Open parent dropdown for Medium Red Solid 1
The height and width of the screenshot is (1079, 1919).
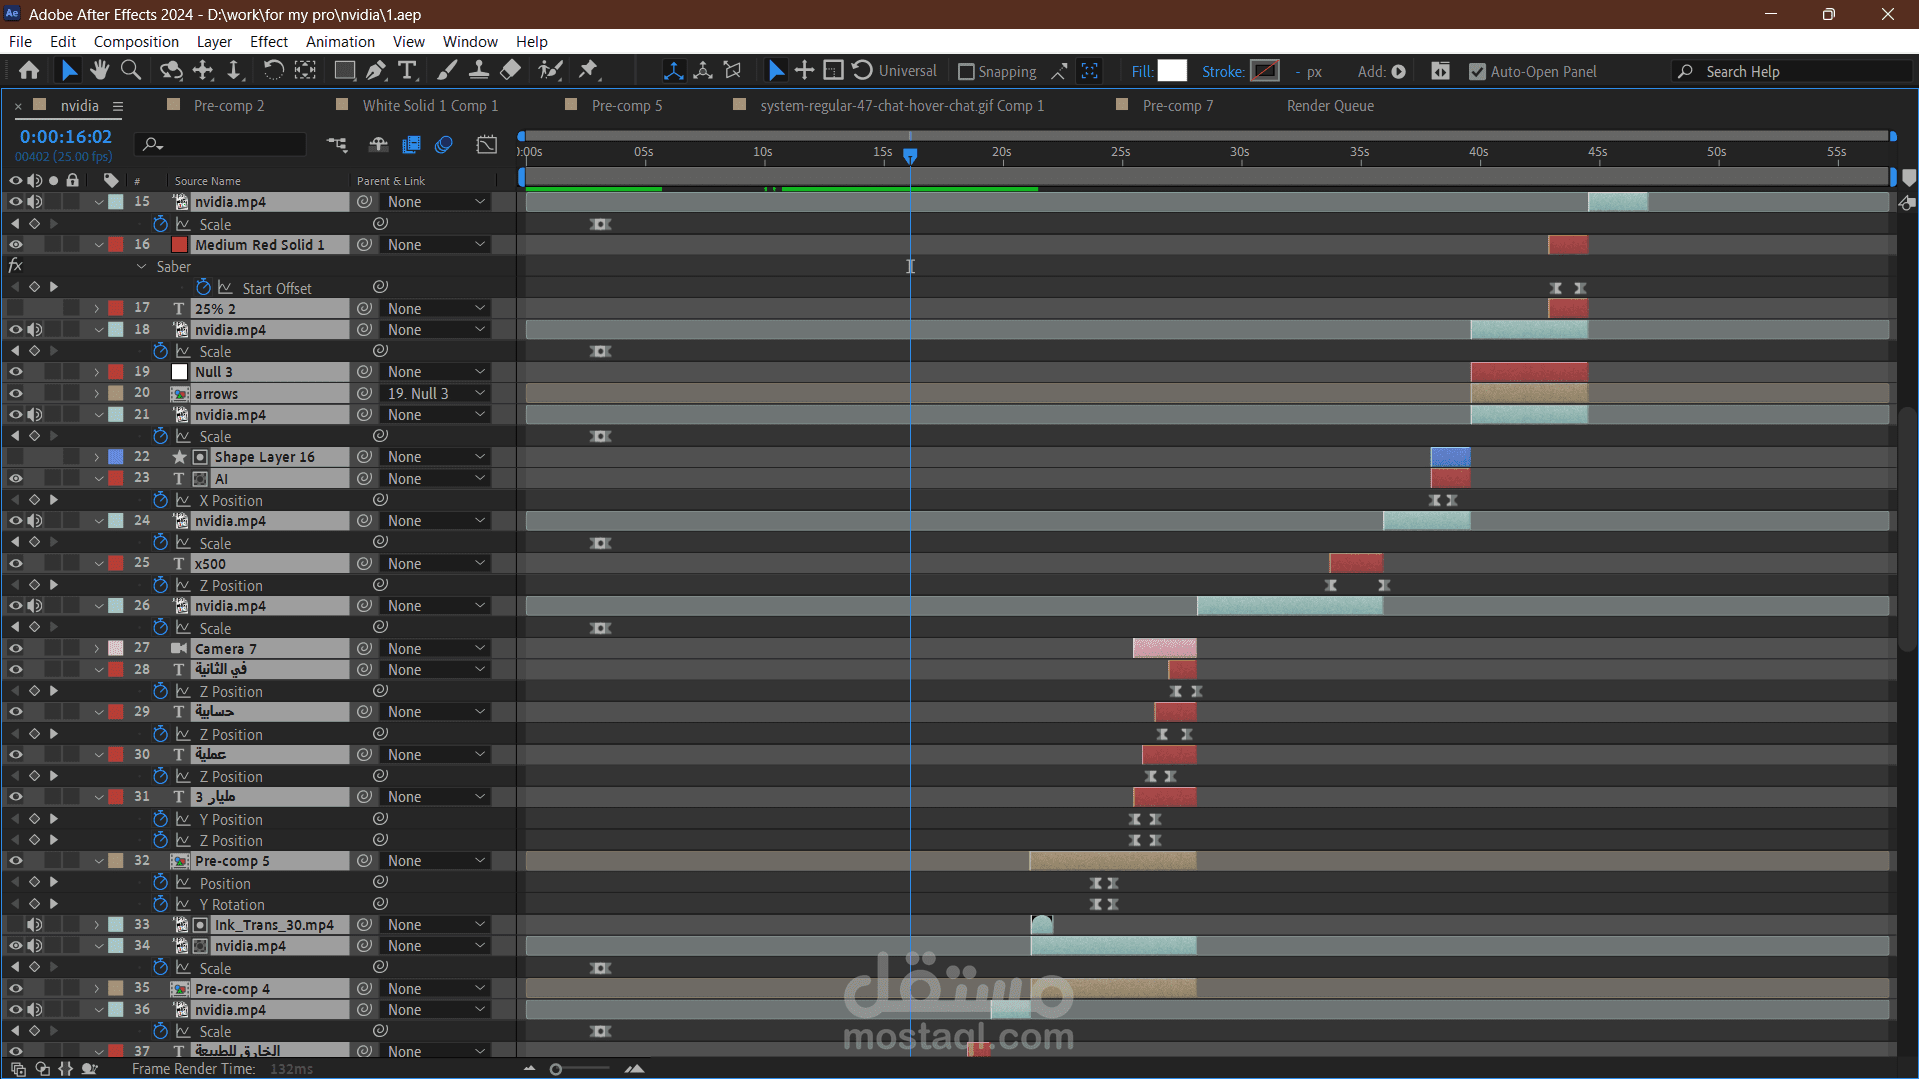tap(436, 245)
